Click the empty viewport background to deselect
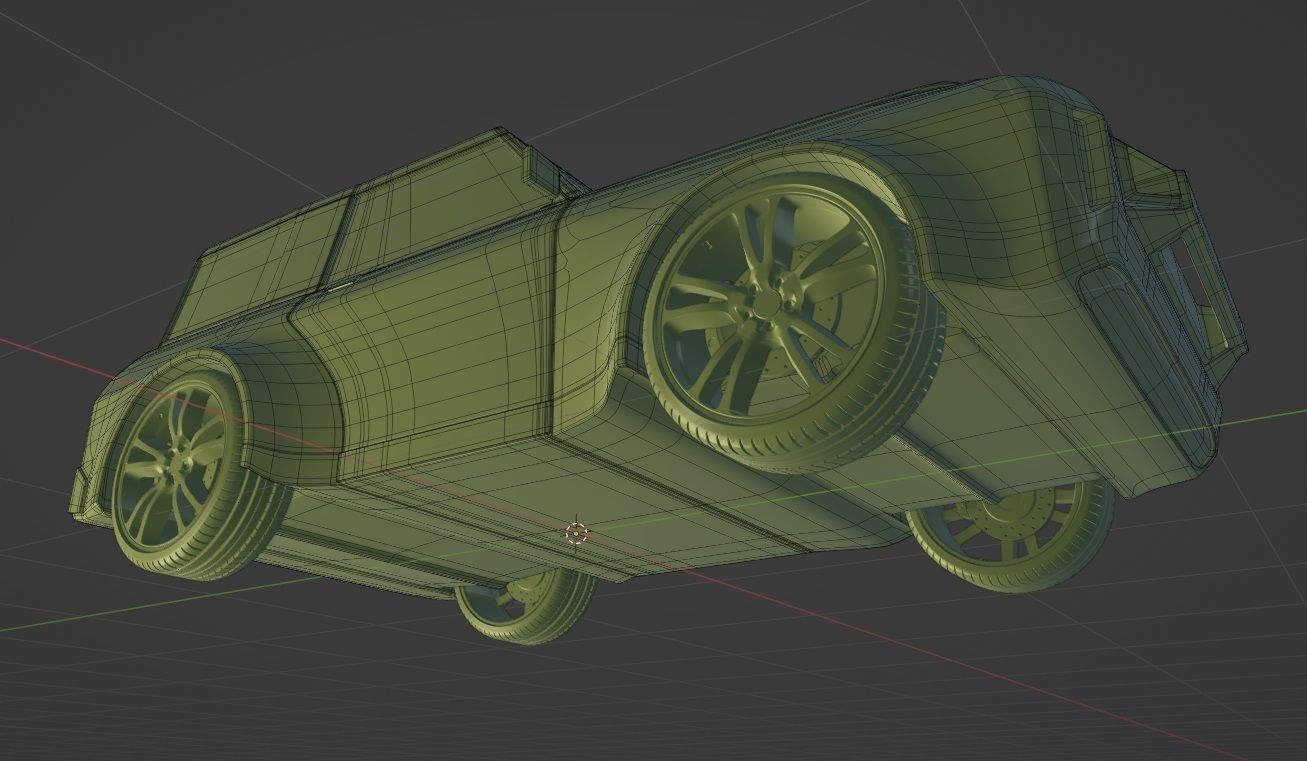This screenshot has width=1307, height=761. (x=200, y=700)
